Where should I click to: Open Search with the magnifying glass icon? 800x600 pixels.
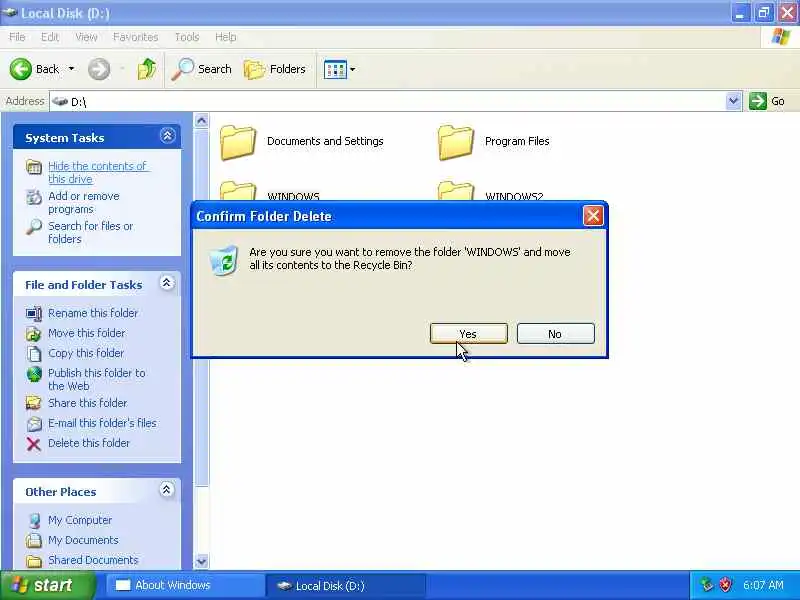pyautogui.click(x=182, y=69)
